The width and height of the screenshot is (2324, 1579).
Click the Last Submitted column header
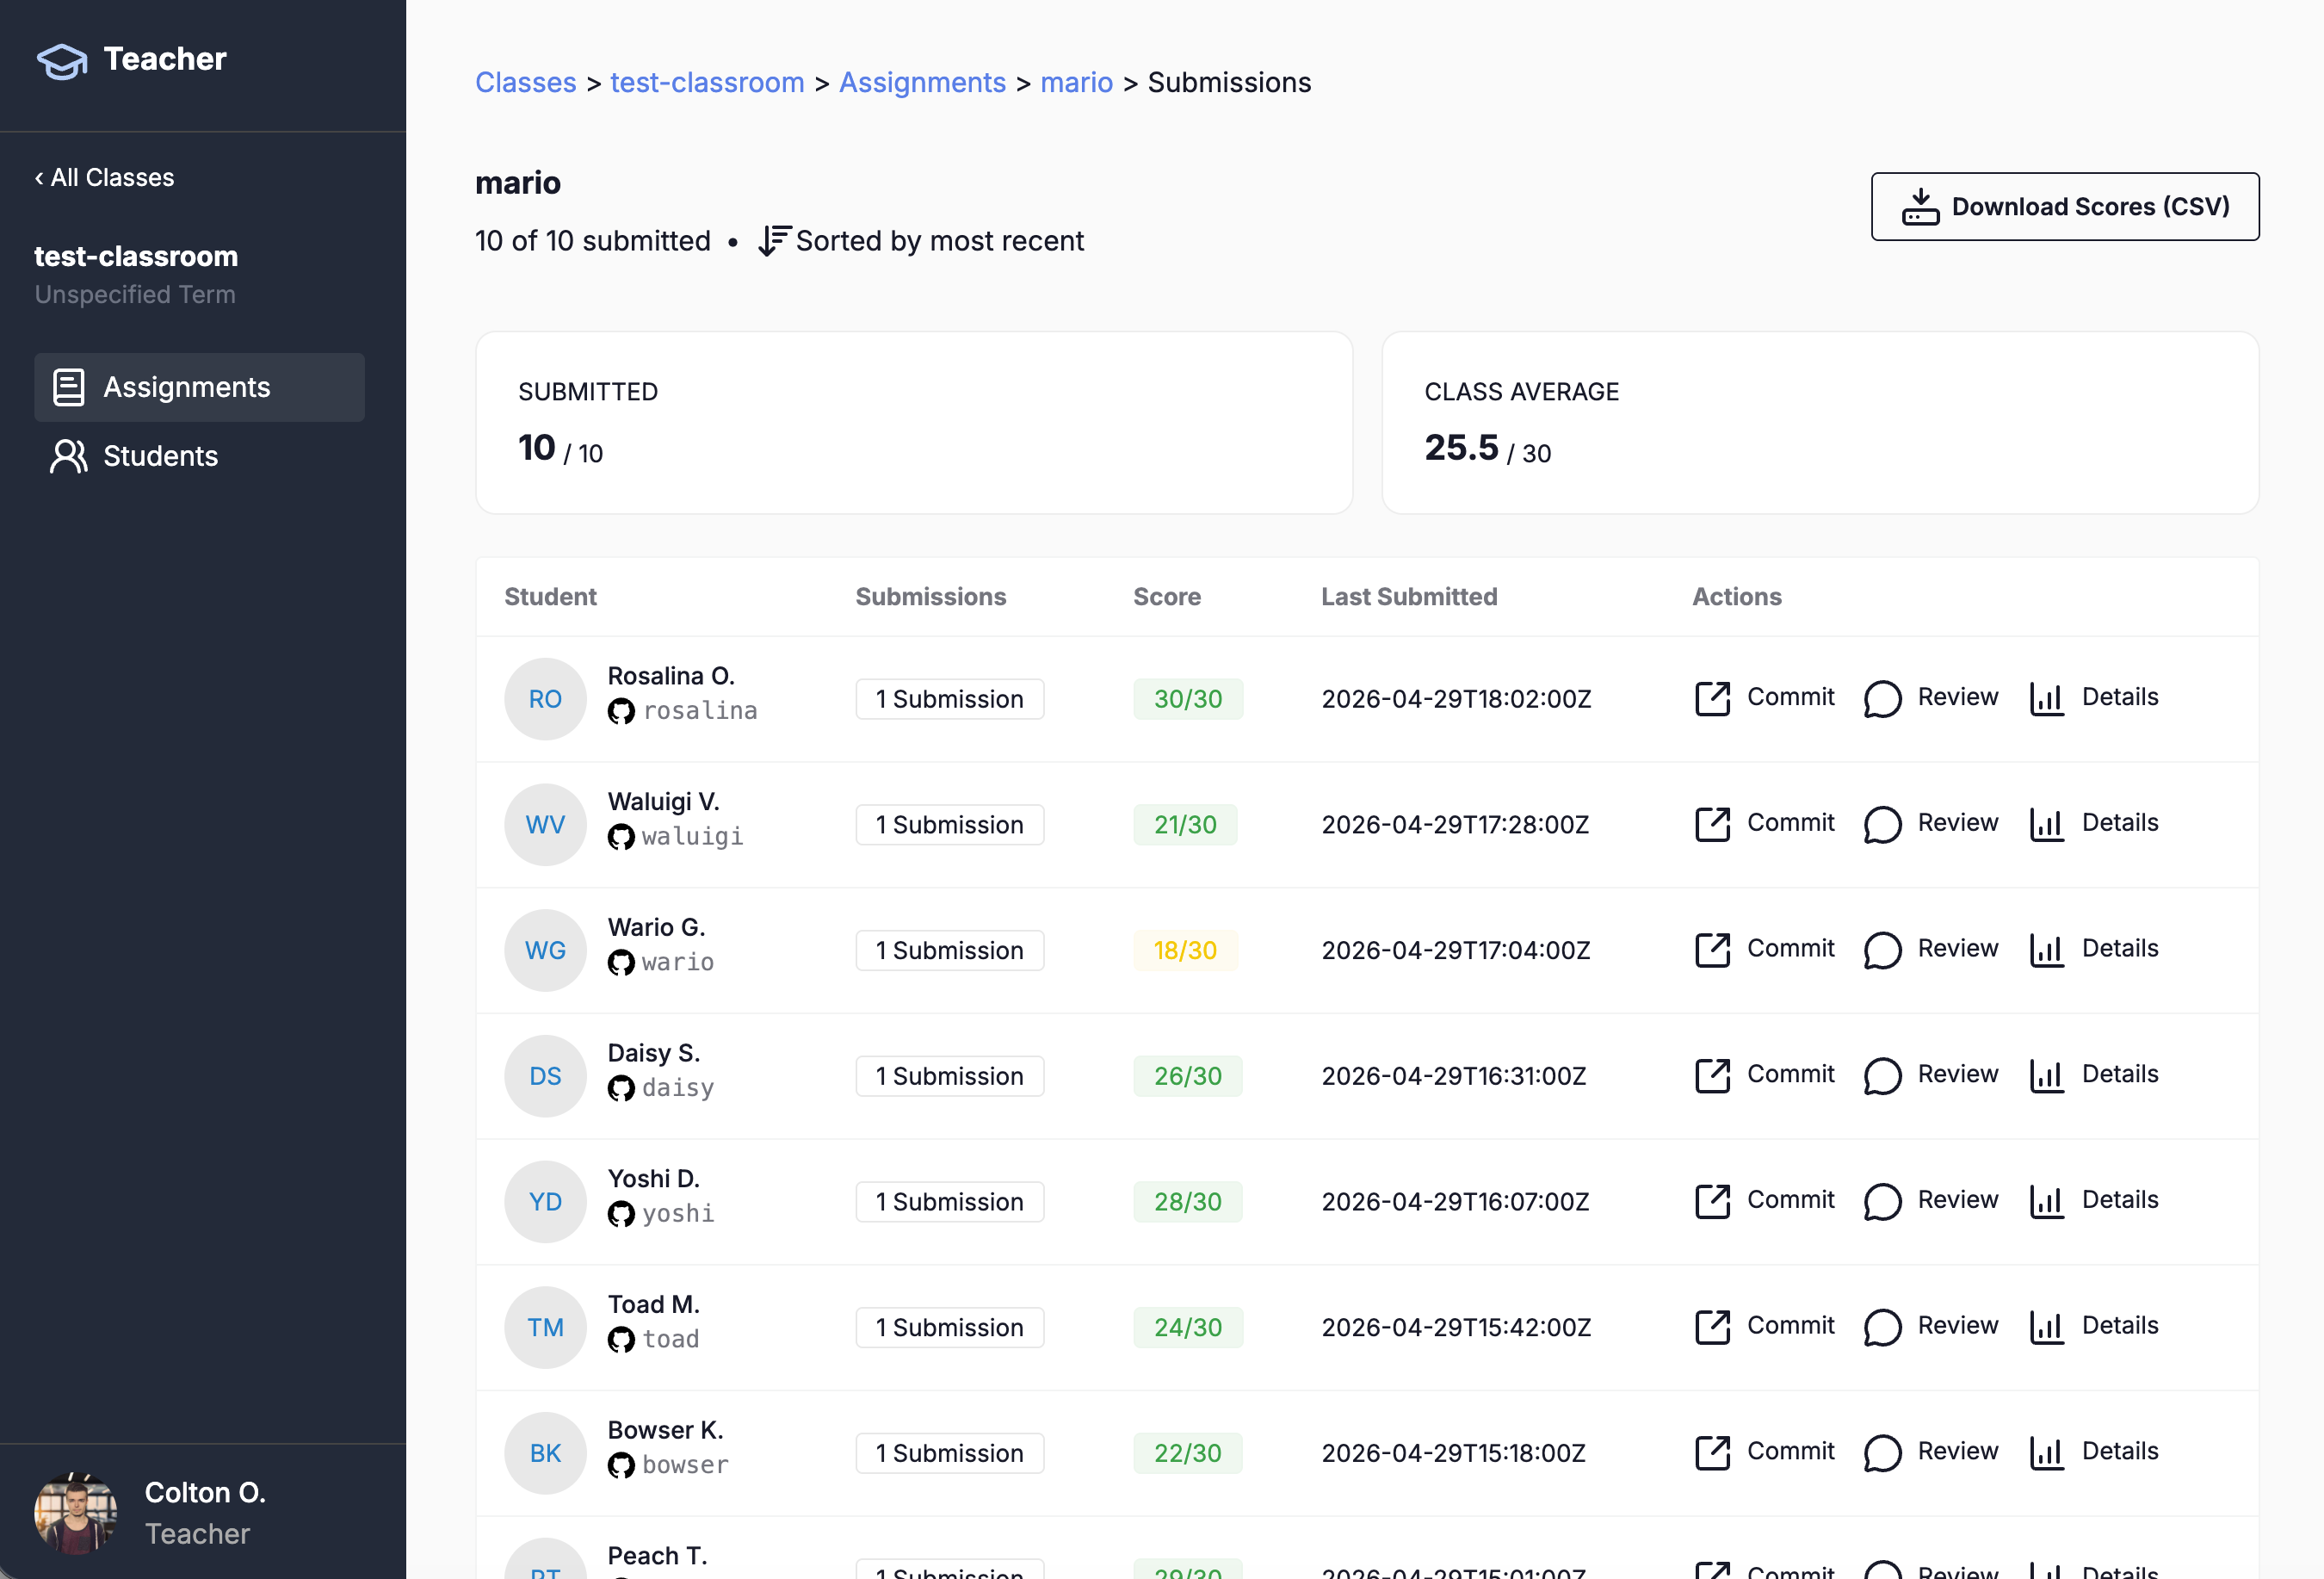tap(1409, 597)
